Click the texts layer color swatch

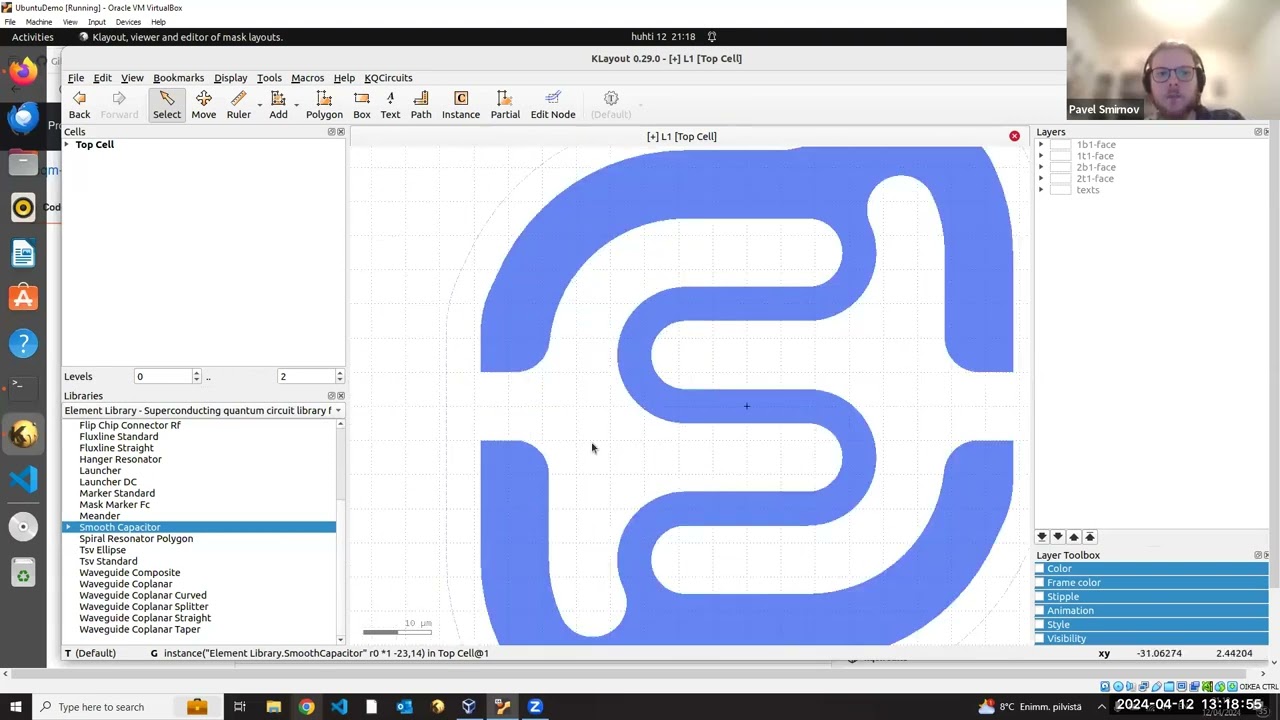tap(1061, 190)
